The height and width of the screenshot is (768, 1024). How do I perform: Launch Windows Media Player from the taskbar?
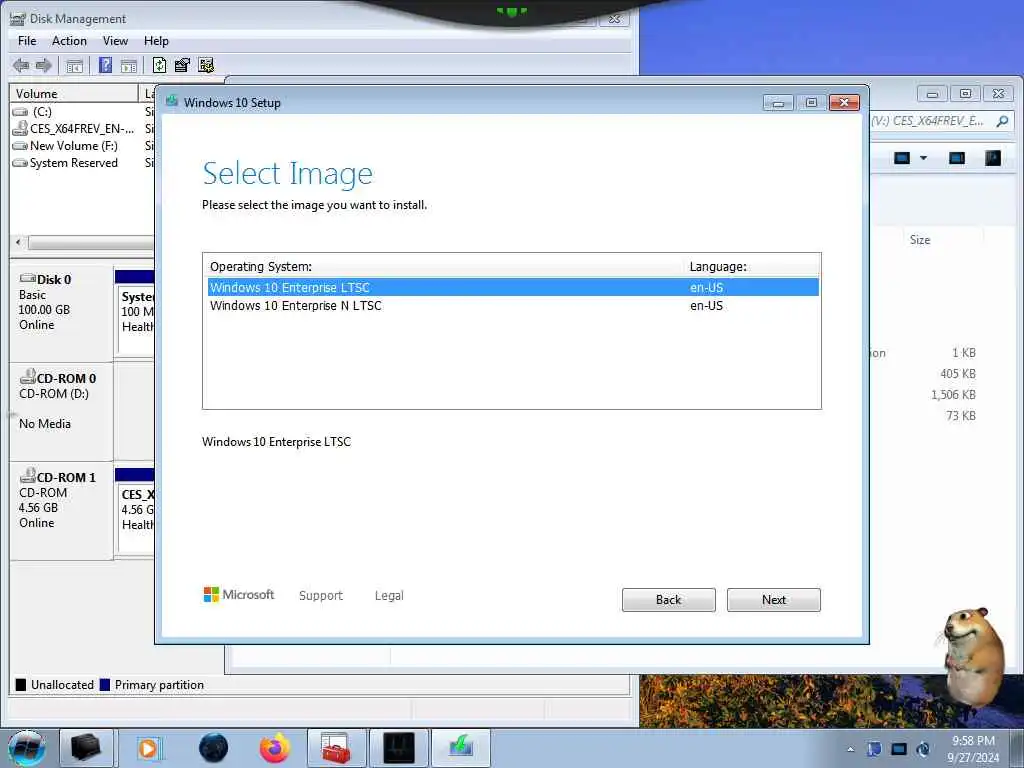click(148, 748)
